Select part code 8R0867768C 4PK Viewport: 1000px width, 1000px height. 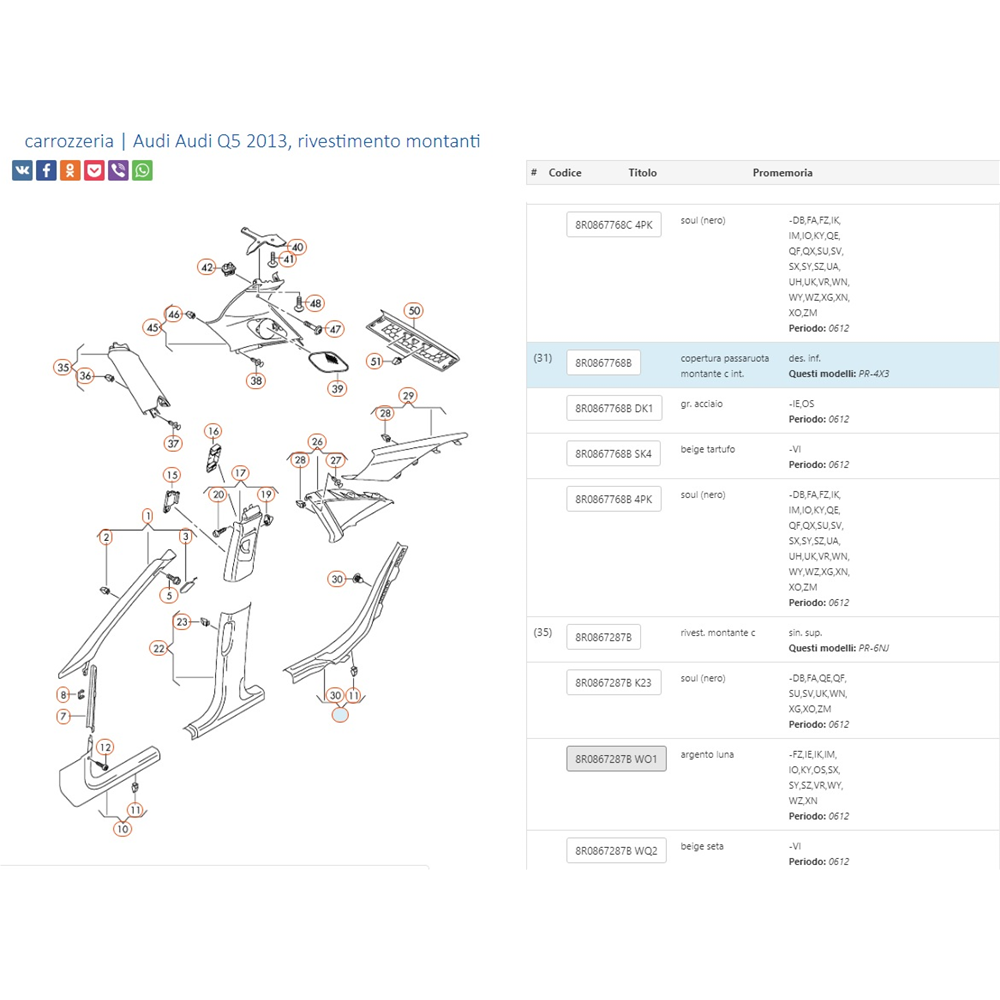point(614,224)
